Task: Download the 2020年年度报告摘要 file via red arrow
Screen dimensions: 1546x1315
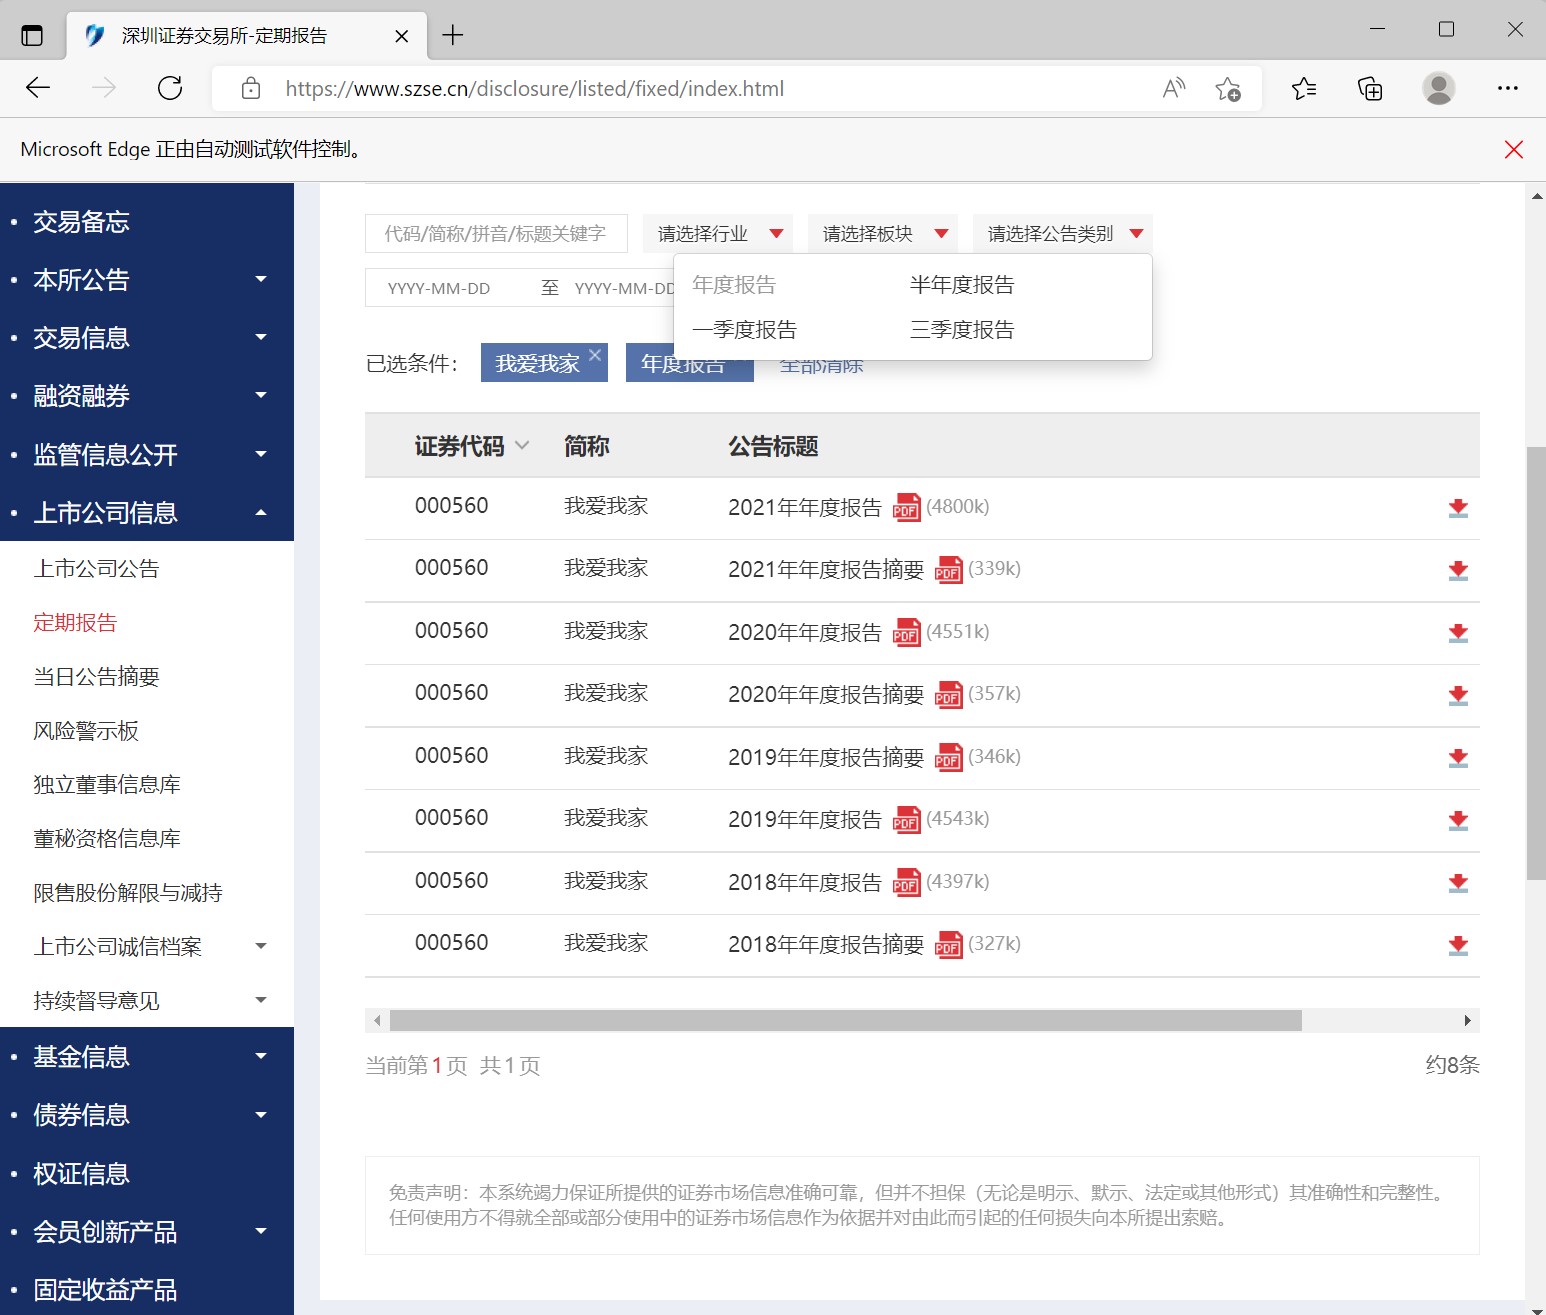Action: point(1458,695)
